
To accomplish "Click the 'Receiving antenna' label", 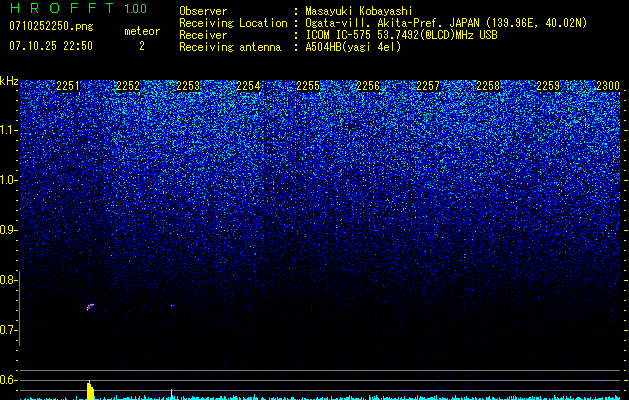I will click(230, 47).
